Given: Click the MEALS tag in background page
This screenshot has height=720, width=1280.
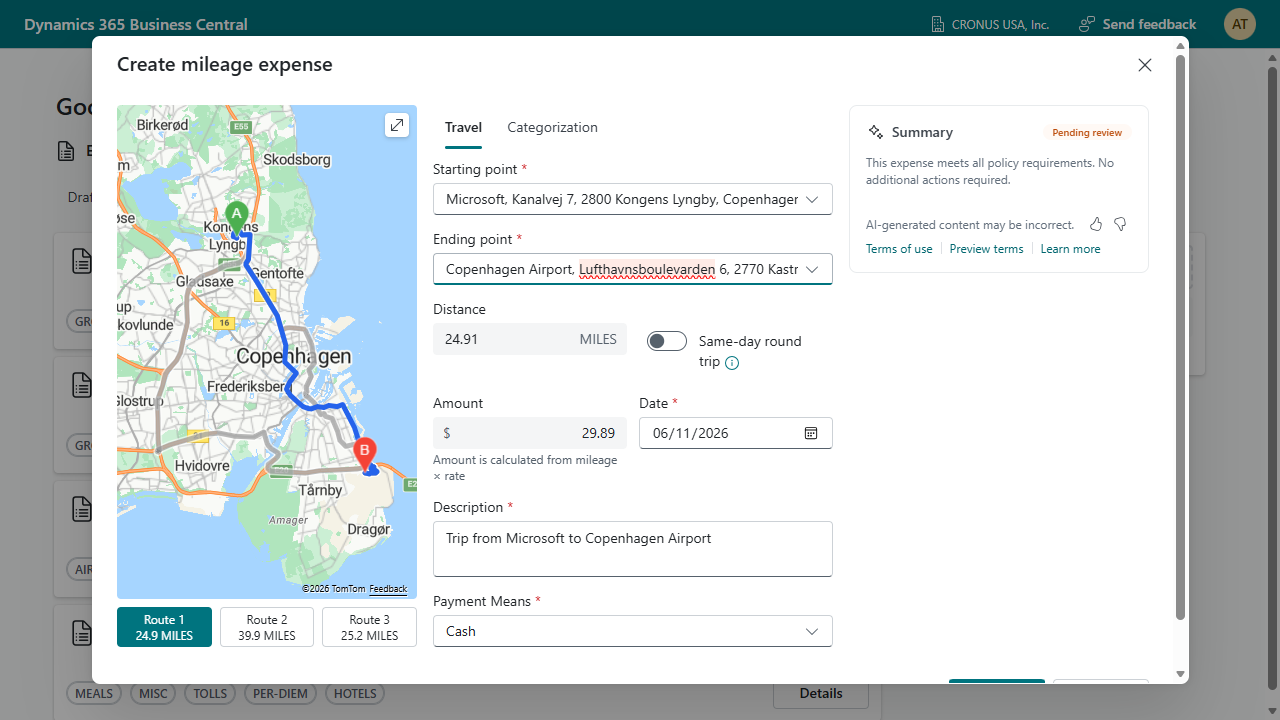Looking at the screenshot, I should click(x=94, y=693).
